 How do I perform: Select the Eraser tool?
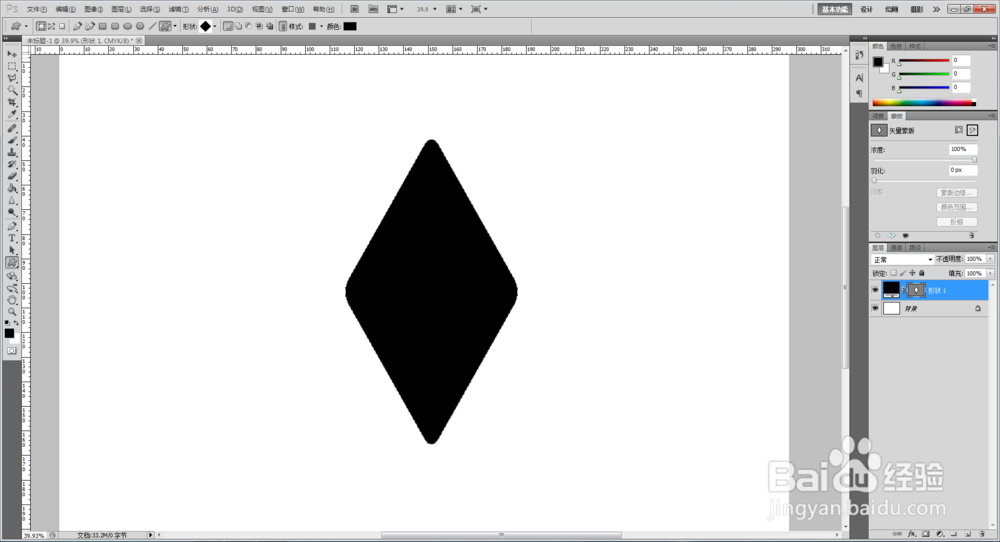[11, 177]
